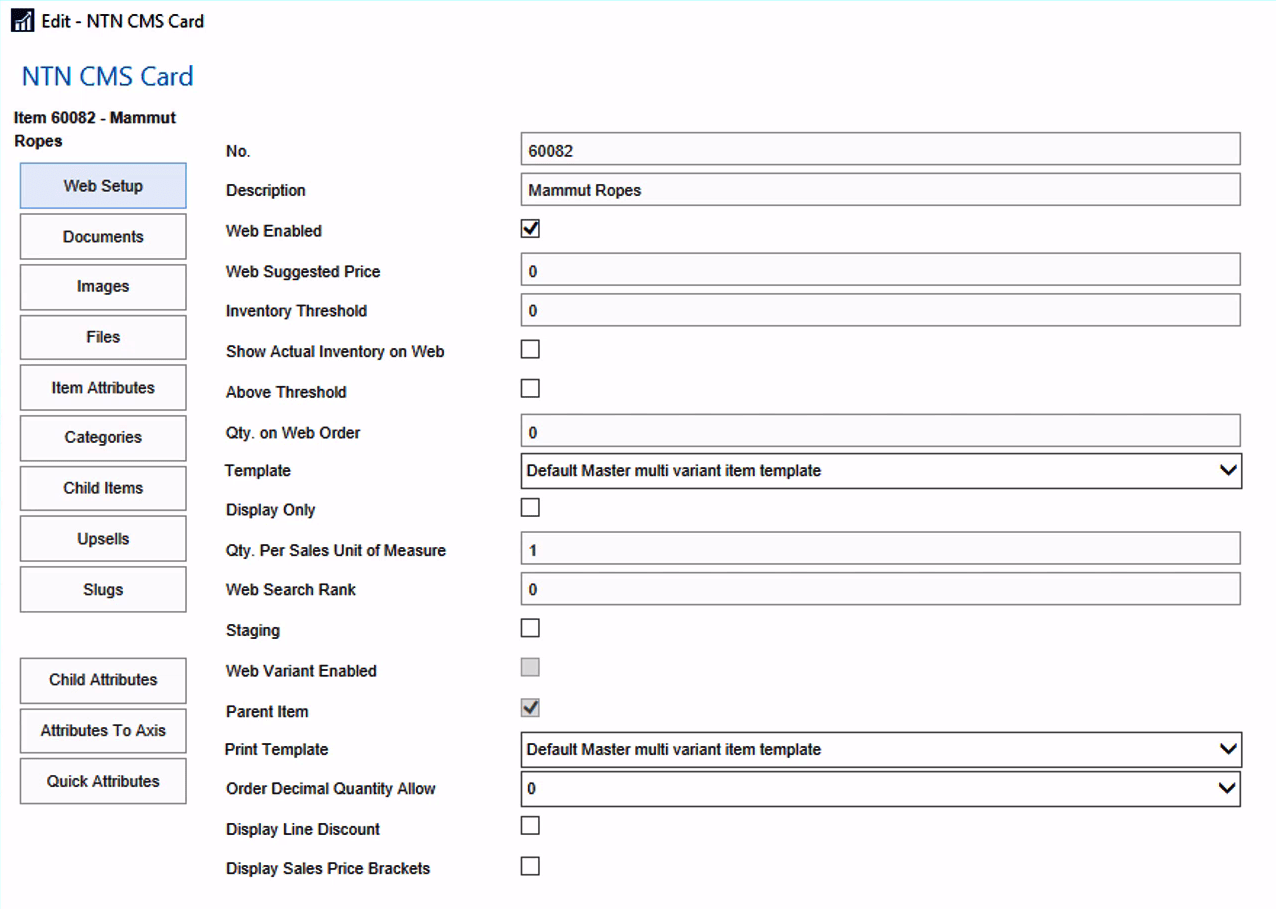
Task: Open the Slugs section
Action: click(102, 589)
